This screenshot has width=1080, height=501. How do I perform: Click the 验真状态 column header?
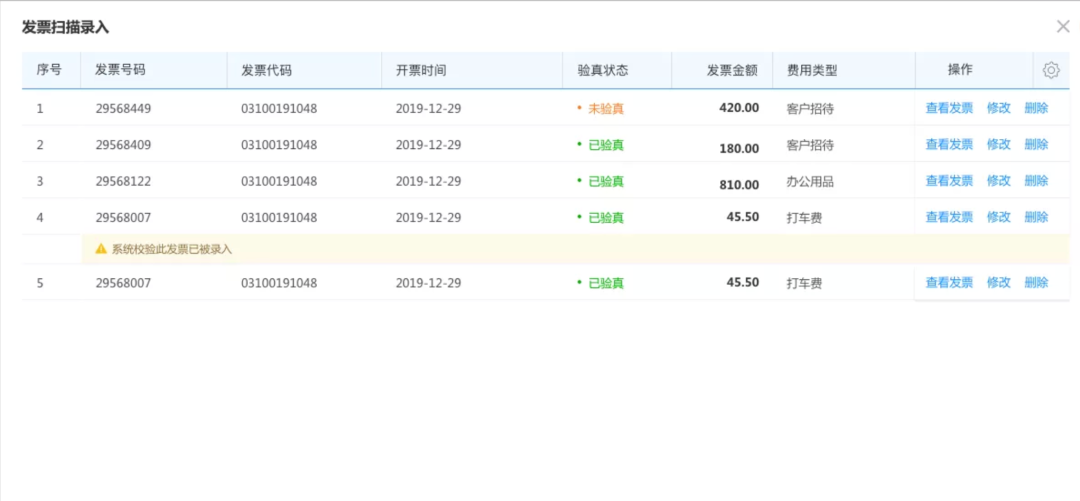tap(603, 70)
